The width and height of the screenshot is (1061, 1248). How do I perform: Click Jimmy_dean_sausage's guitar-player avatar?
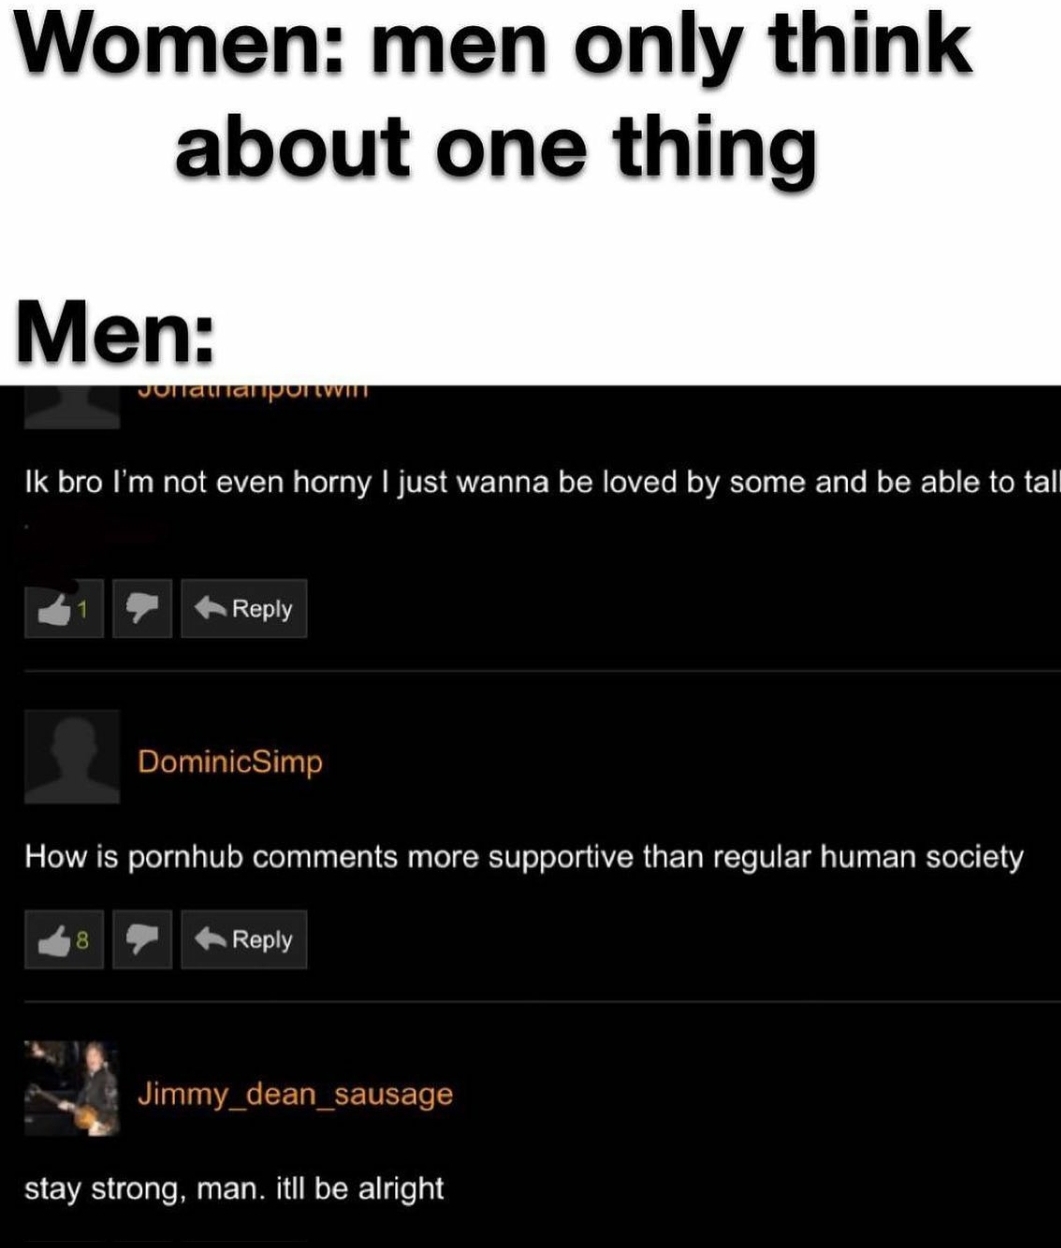pyautogui.click(x=72, y=1088)
